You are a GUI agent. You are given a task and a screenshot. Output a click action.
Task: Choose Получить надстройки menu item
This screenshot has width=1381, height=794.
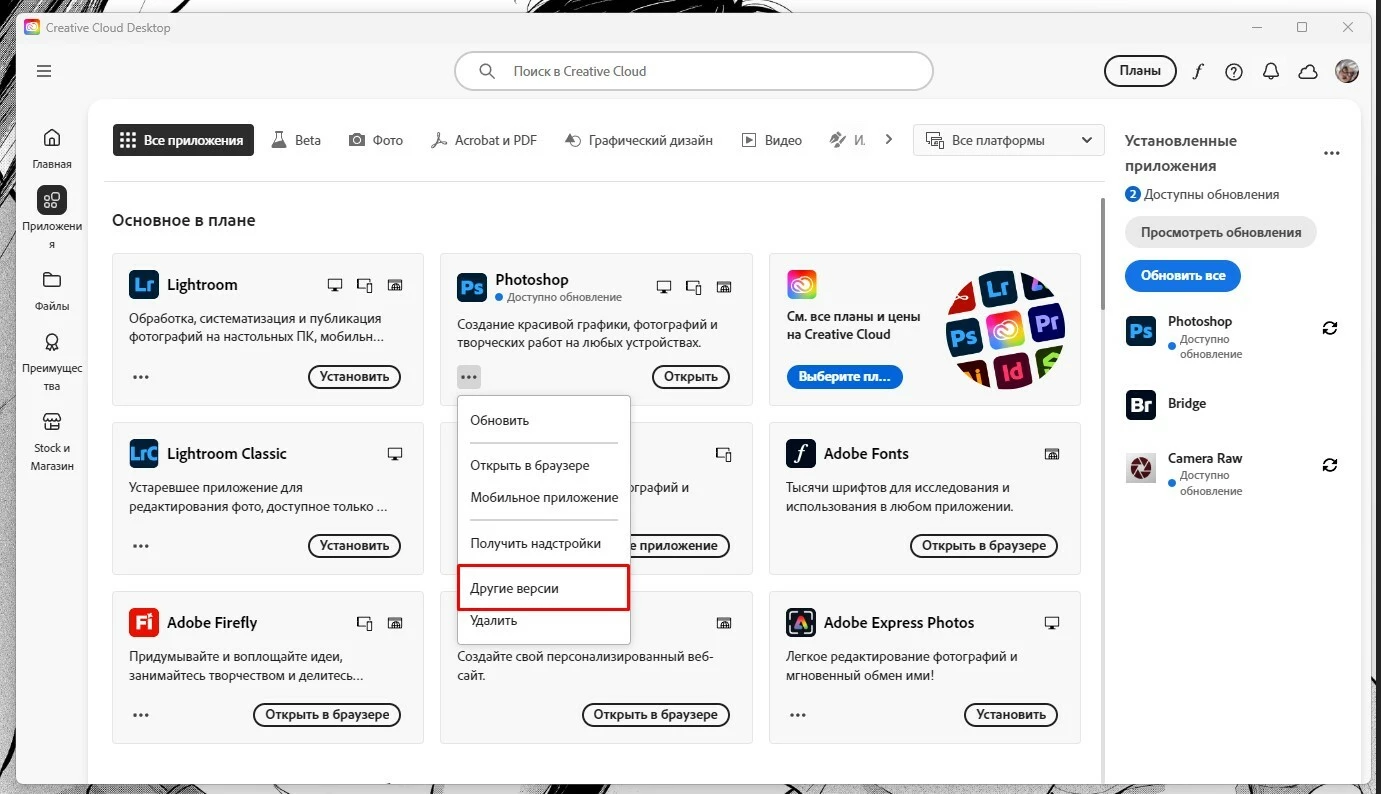point(544,544)
